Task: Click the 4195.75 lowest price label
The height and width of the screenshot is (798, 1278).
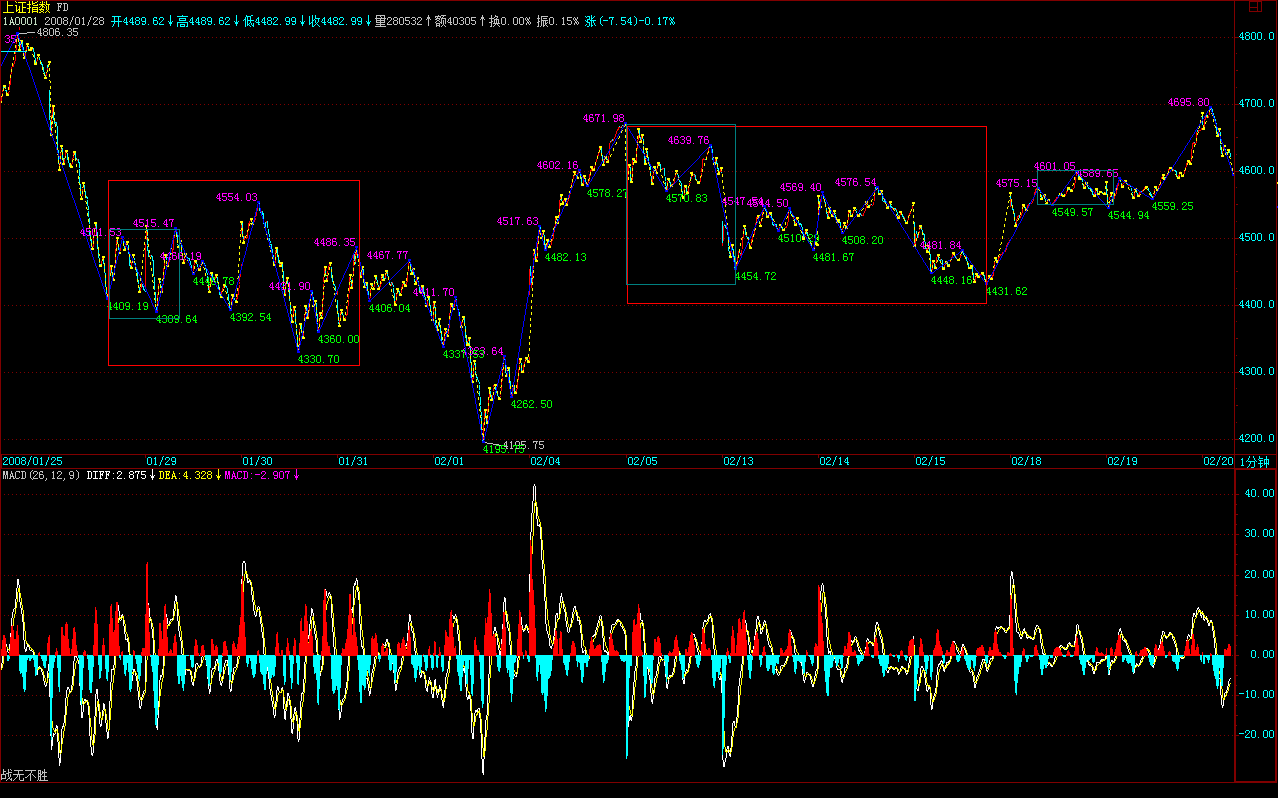Action: [523, 445]
